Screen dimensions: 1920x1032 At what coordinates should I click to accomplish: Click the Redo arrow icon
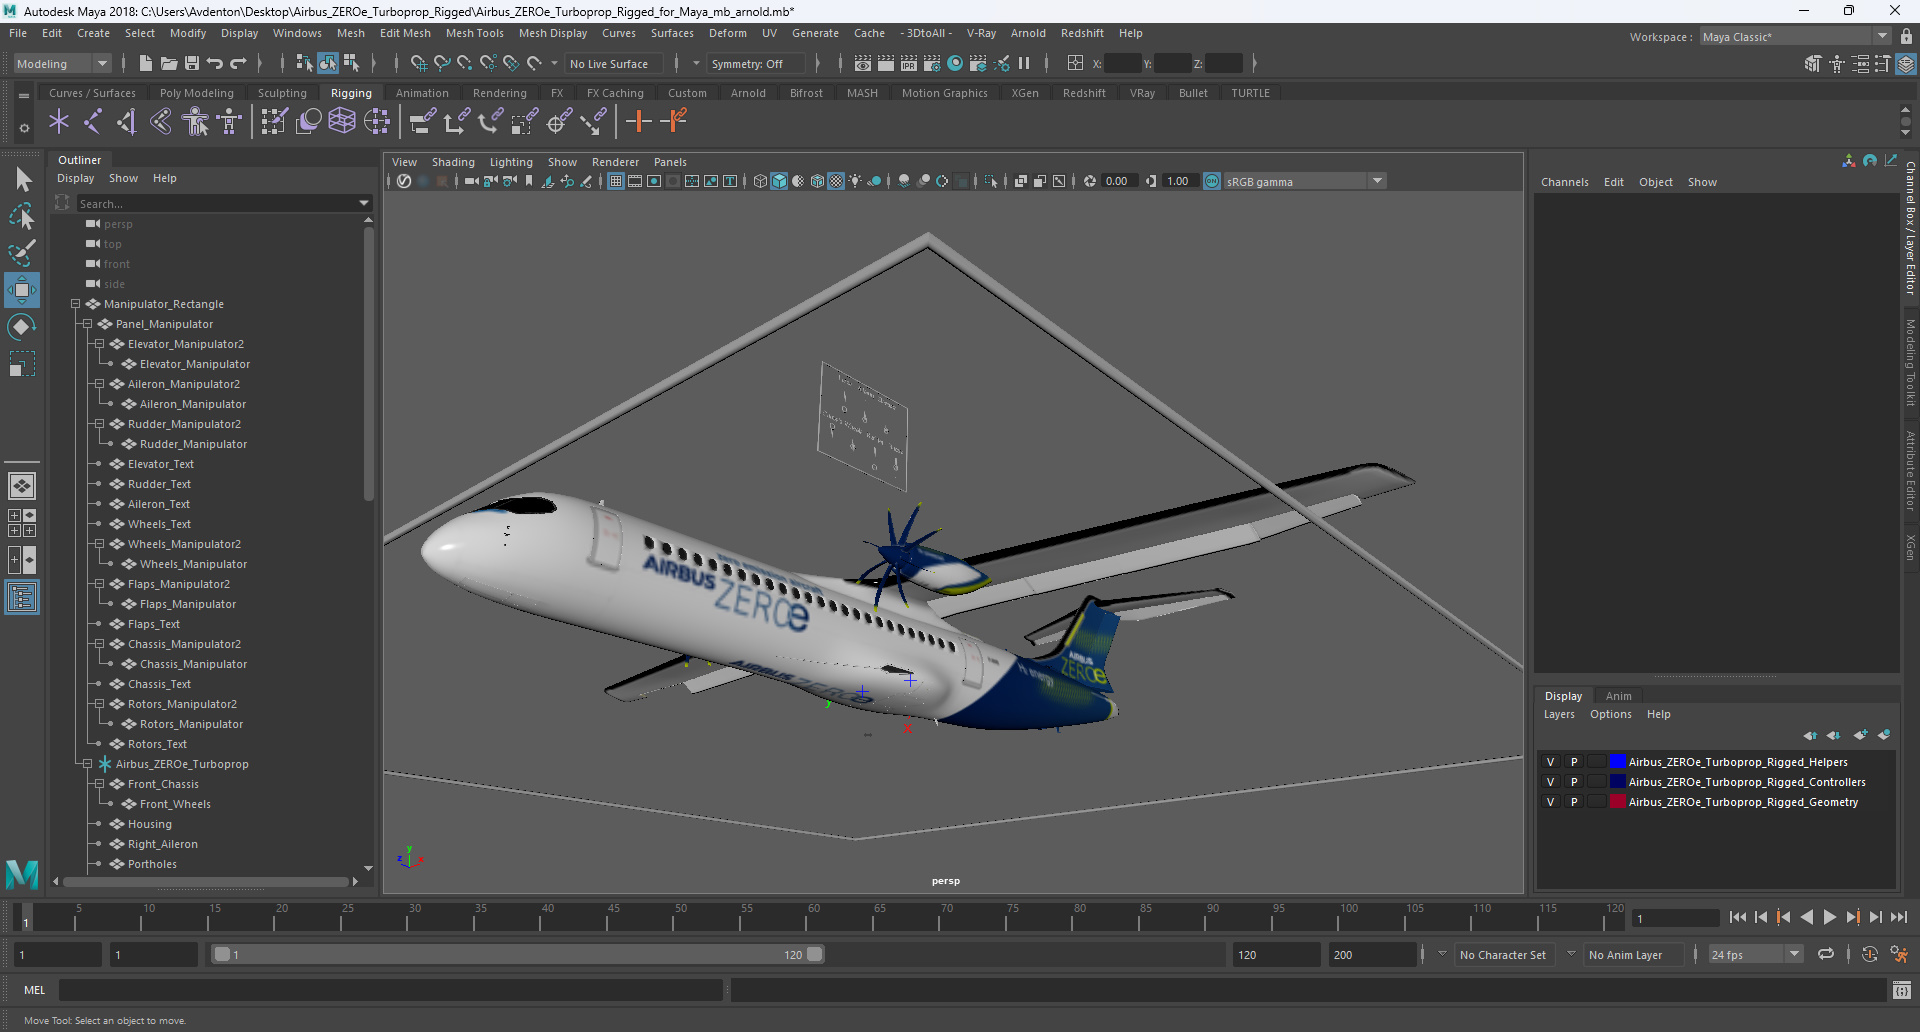tap(238, 63)
